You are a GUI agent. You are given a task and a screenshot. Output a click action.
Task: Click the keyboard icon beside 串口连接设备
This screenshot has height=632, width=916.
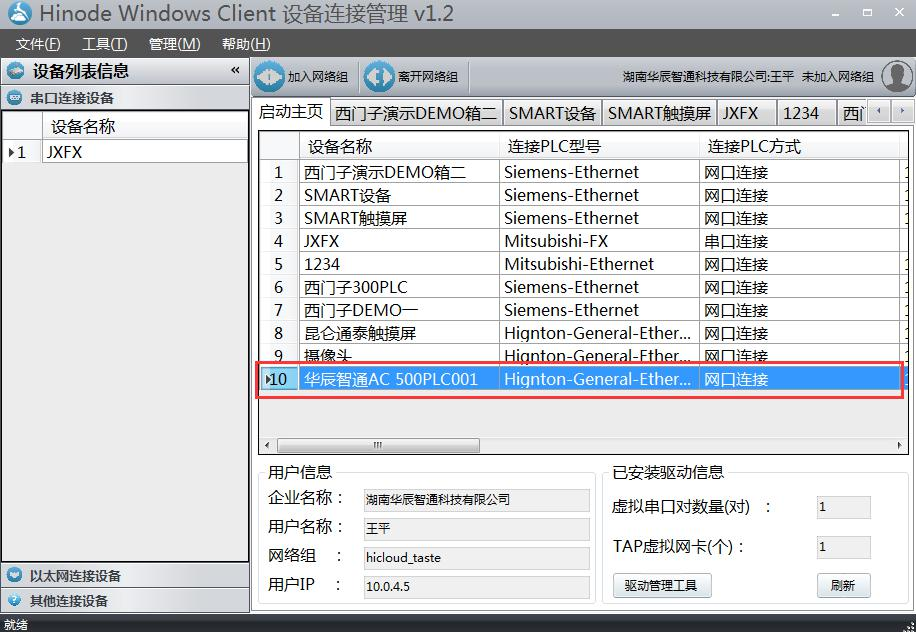point(12,97)
